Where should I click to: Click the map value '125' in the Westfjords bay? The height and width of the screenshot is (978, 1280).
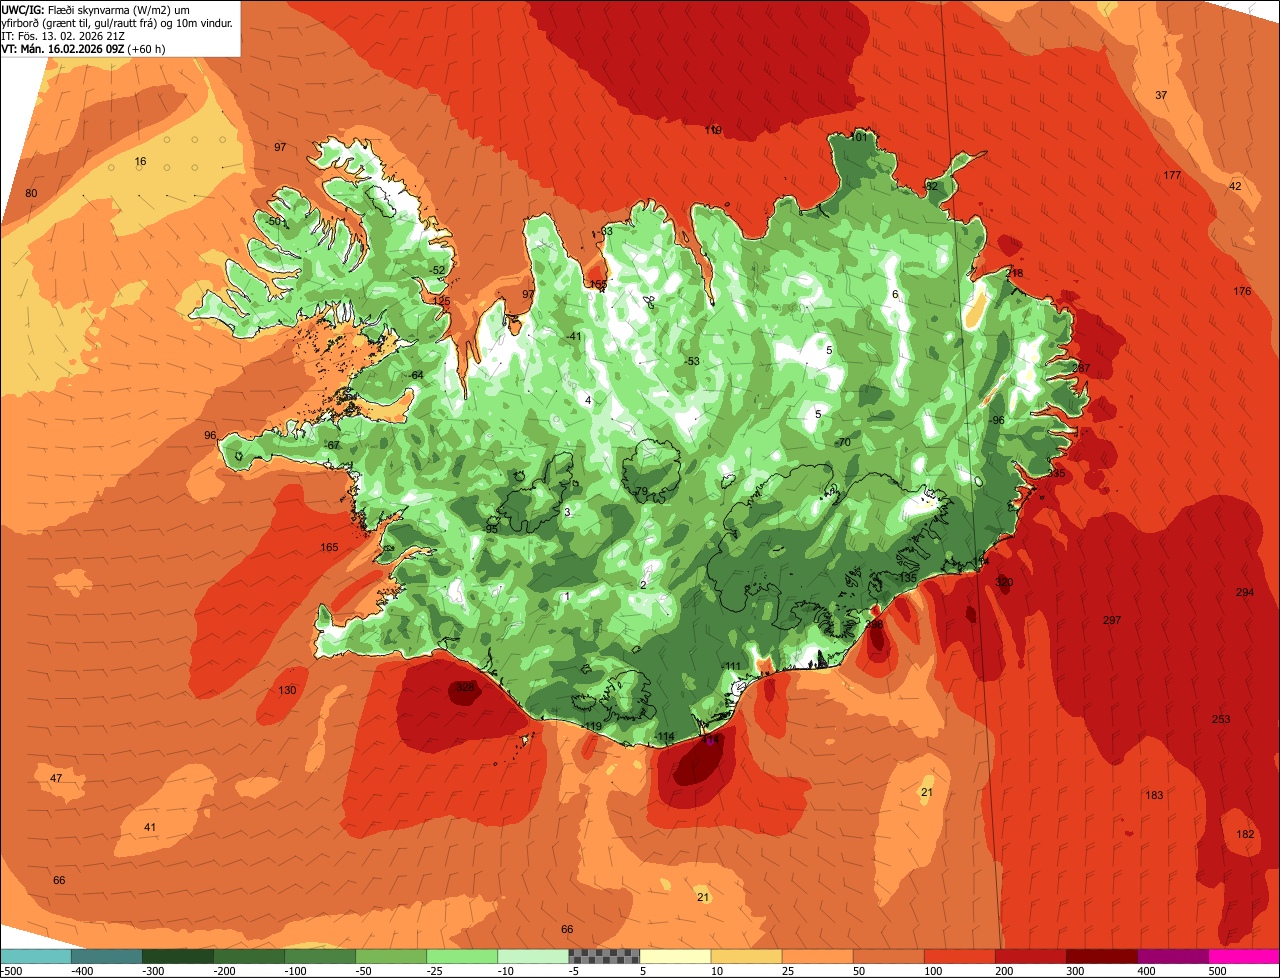pos(441,301)
